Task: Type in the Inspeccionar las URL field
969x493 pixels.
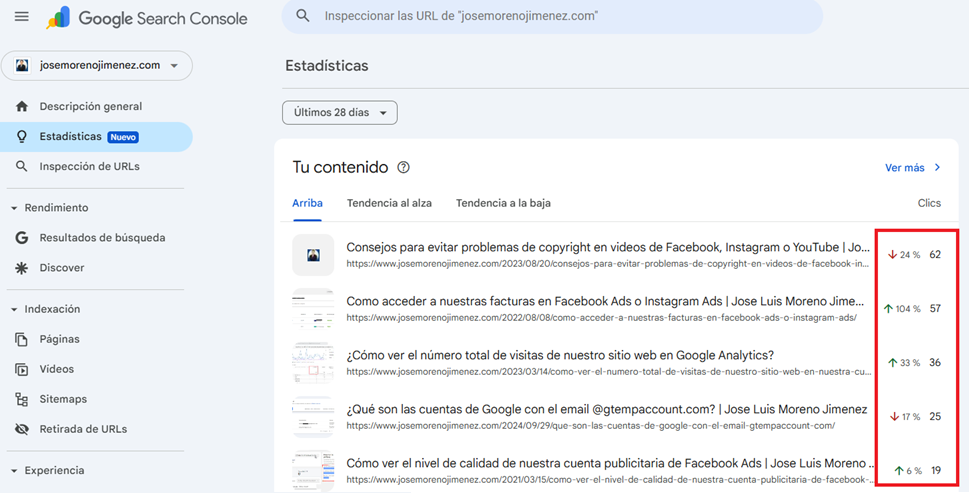Action: [x=560, y=16]
